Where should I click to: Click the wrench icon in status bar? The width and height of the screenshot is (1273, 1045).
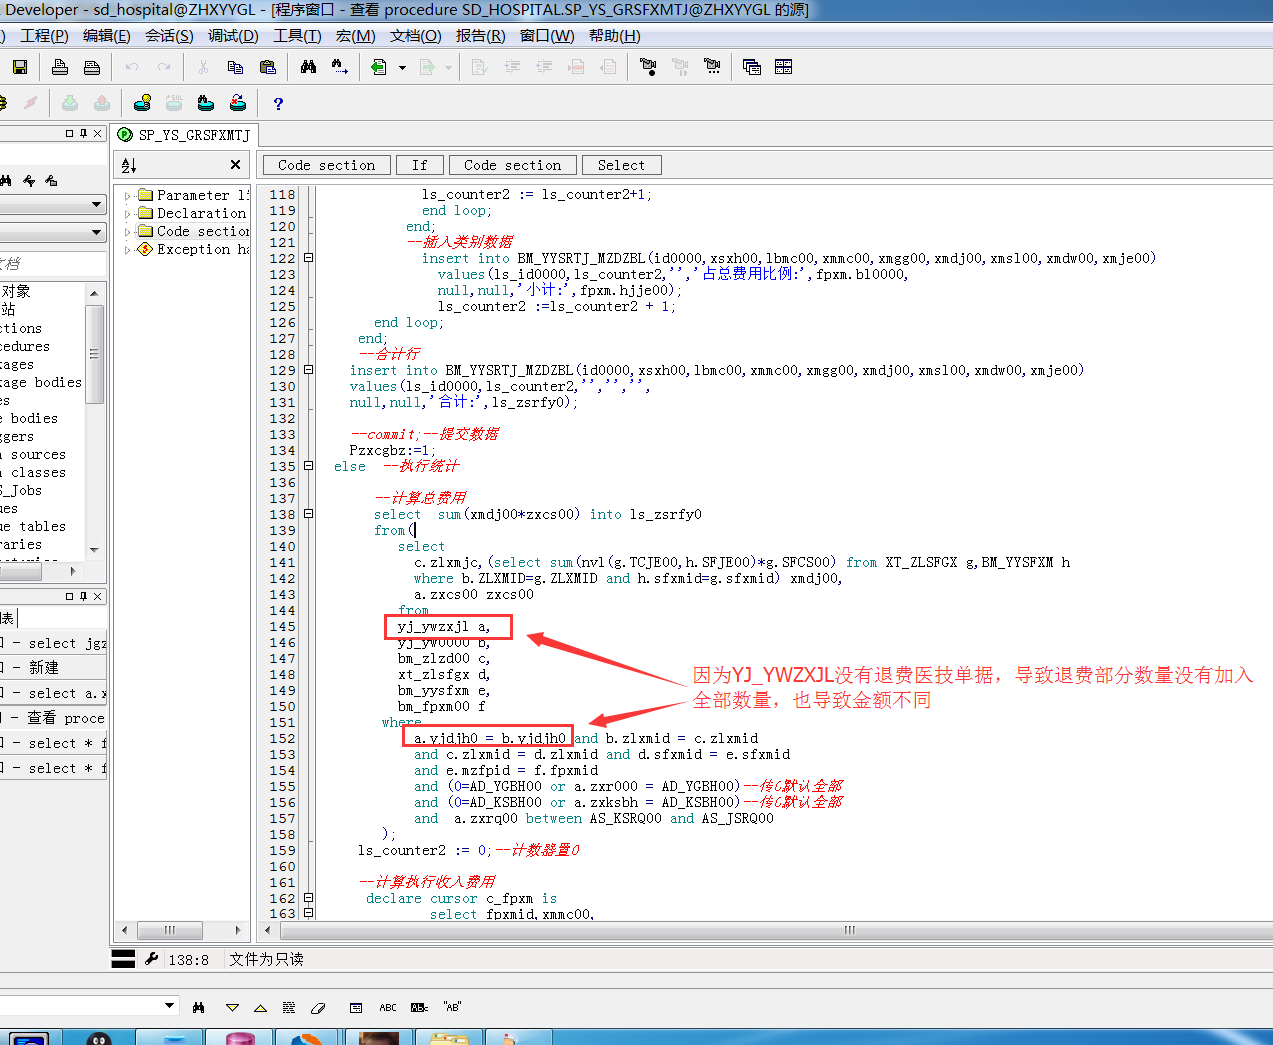point(152,958)
